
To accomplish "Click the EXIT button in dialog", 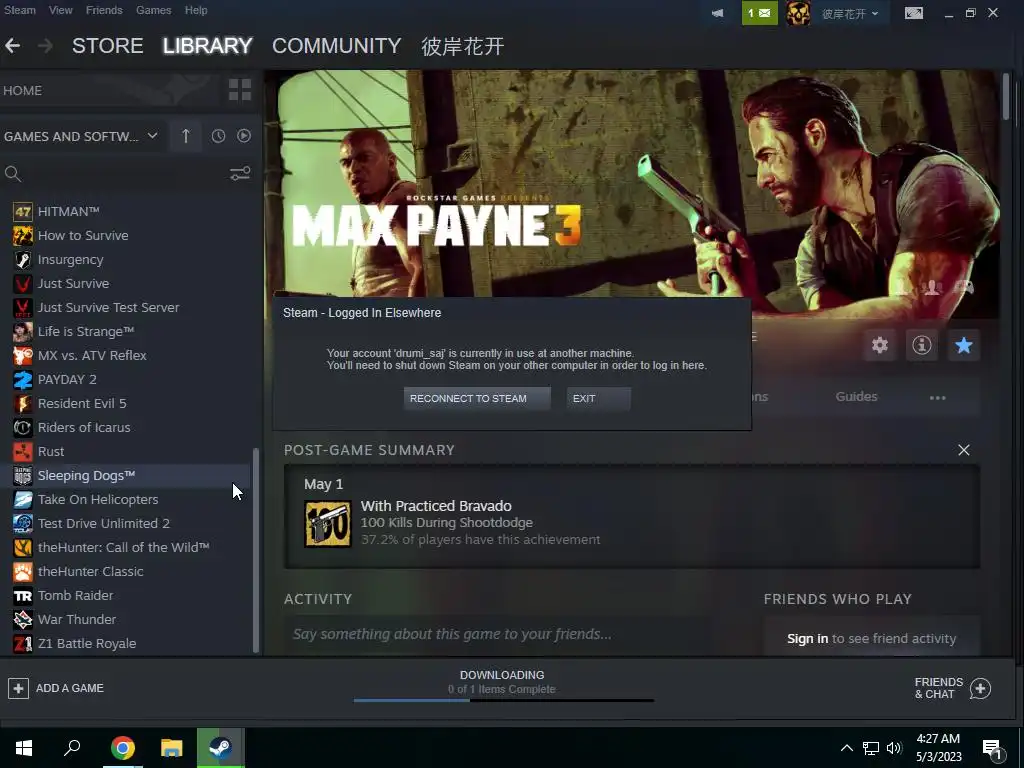I will (x=599, y=398).
